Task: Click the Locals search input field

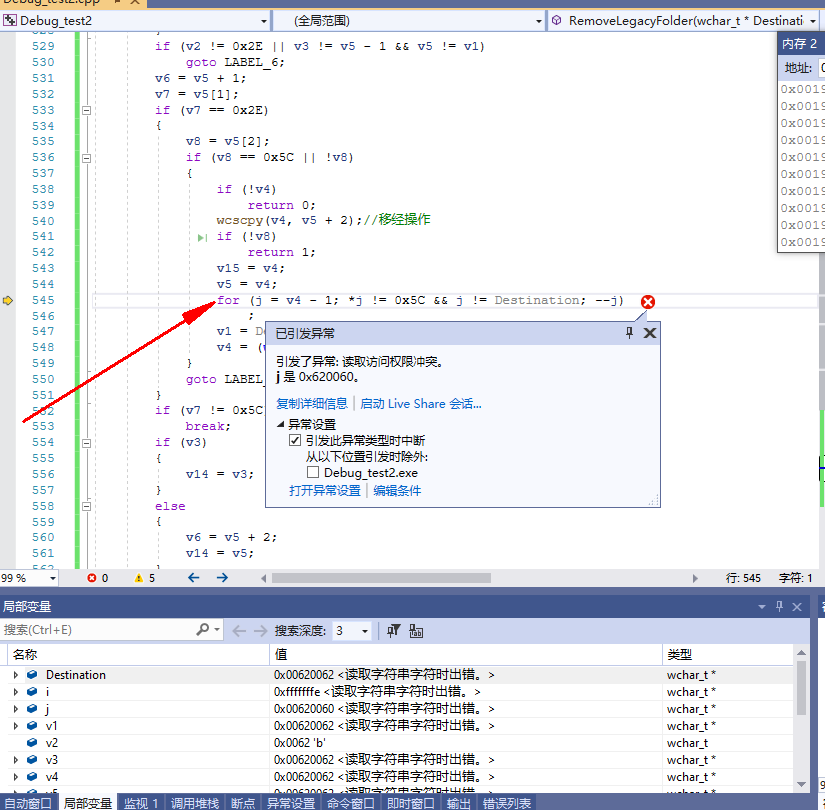Action: [x=97, y=630]
